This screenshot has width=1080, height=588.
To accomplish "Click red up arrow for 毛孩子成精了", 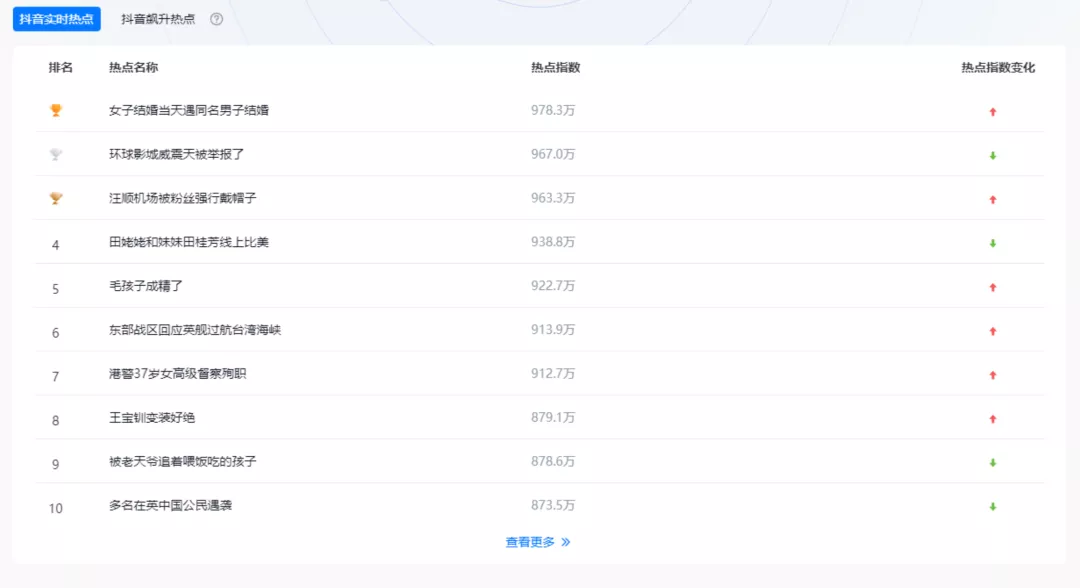I will [993, 287].
